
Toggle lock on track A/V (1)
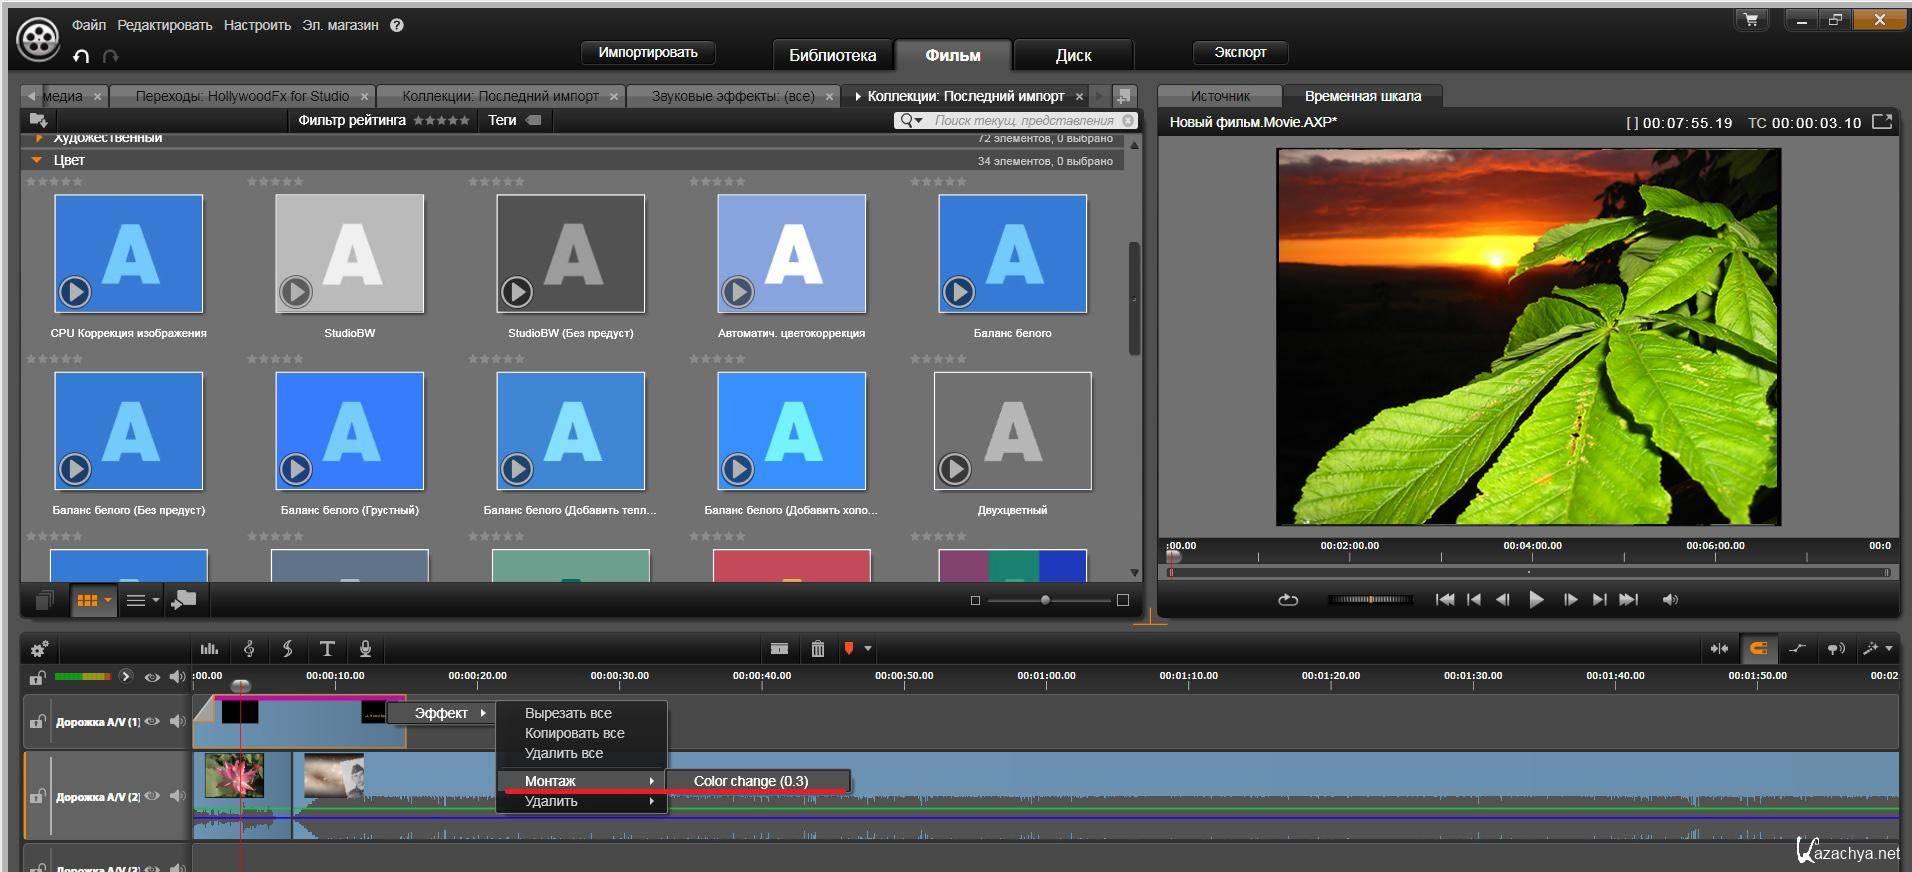(37, 721)
